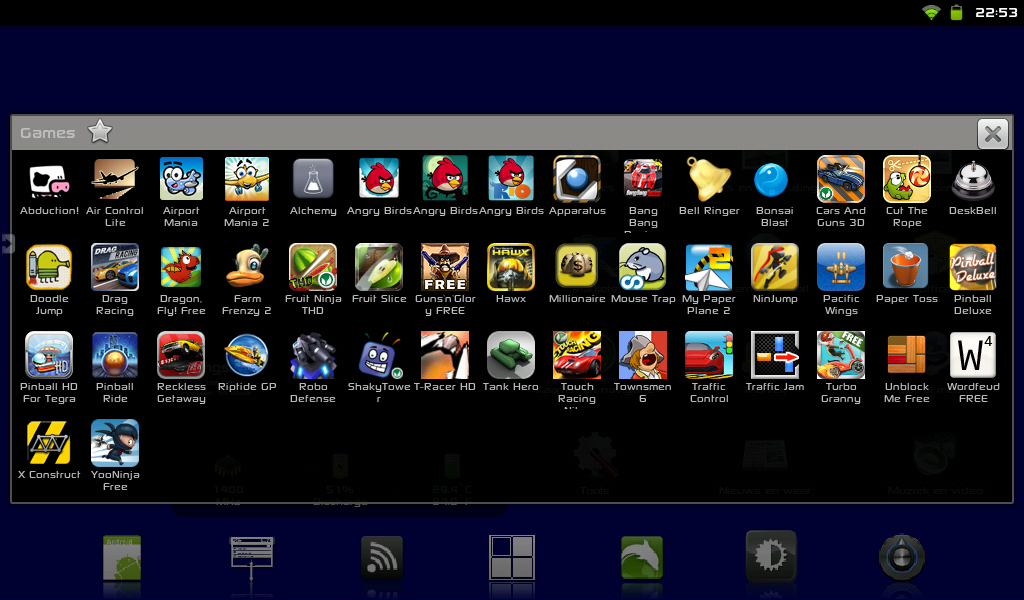The height and width of the screenshot is (600, 1024).
Task: Start Airport Mania 2
Action: coord(247,180)
